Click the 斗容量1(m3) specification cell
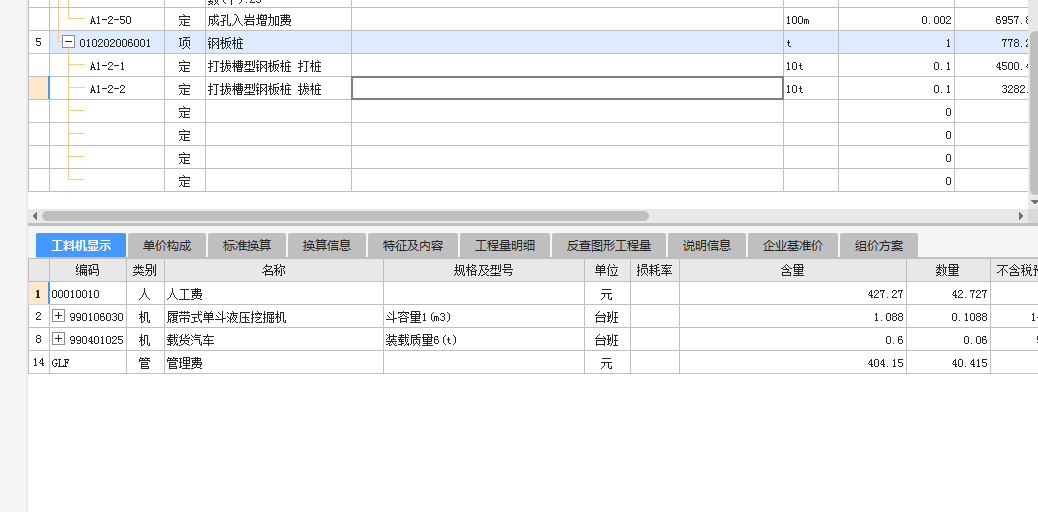 [x=483, y=317]
